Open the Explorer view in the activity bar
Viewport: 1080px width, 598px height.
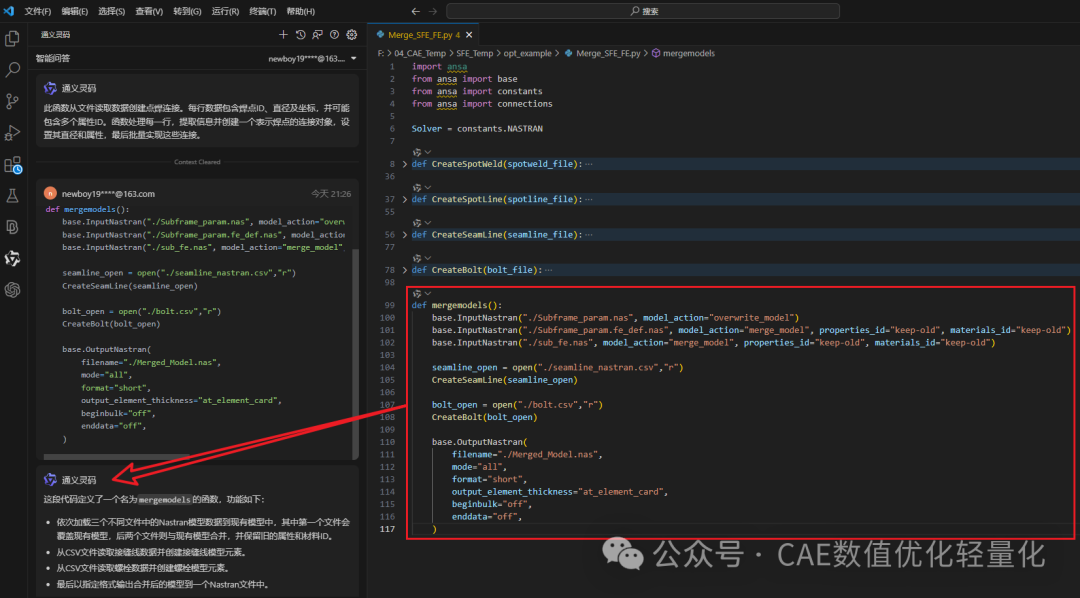point(12,39)
